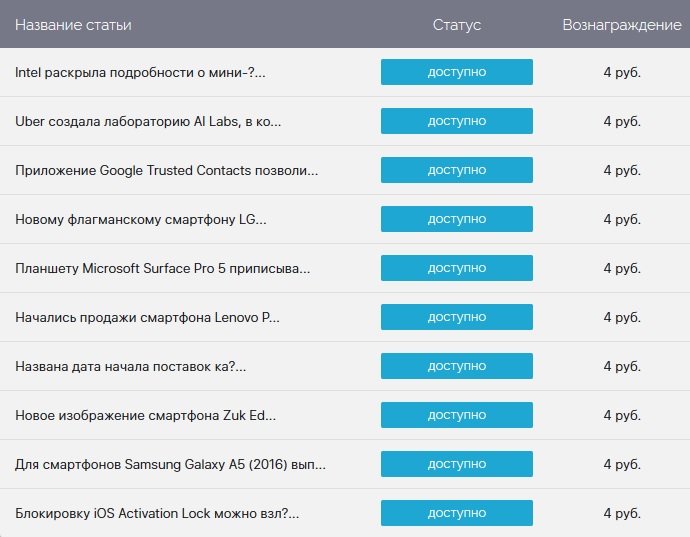The image size is (690, 537).
Task: Click the 'Вознаграждение' column header
Action: (622, 25)
